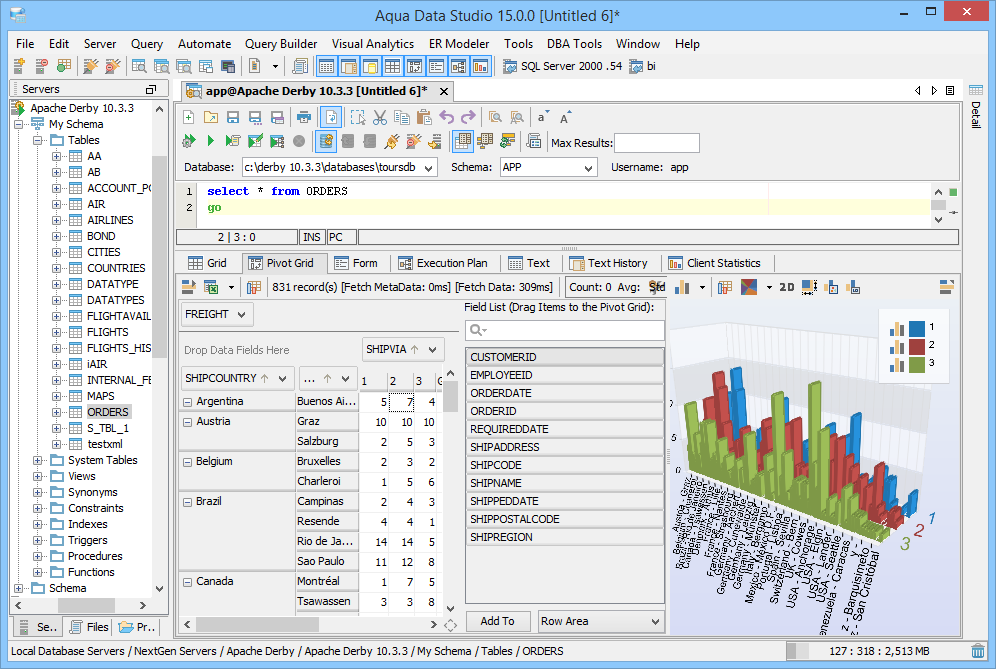
Task: Click the bar chart type icon in chart toolbar
Action: pos(682,287)
